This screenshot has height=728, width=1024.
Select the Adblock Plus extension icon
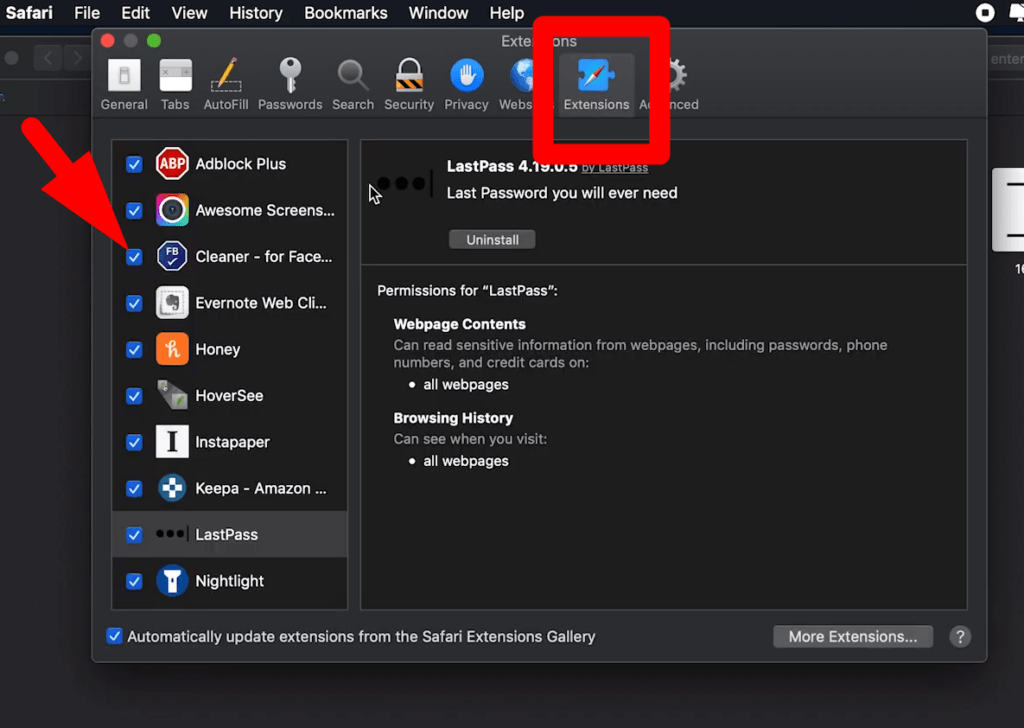[x=172, y=163]
